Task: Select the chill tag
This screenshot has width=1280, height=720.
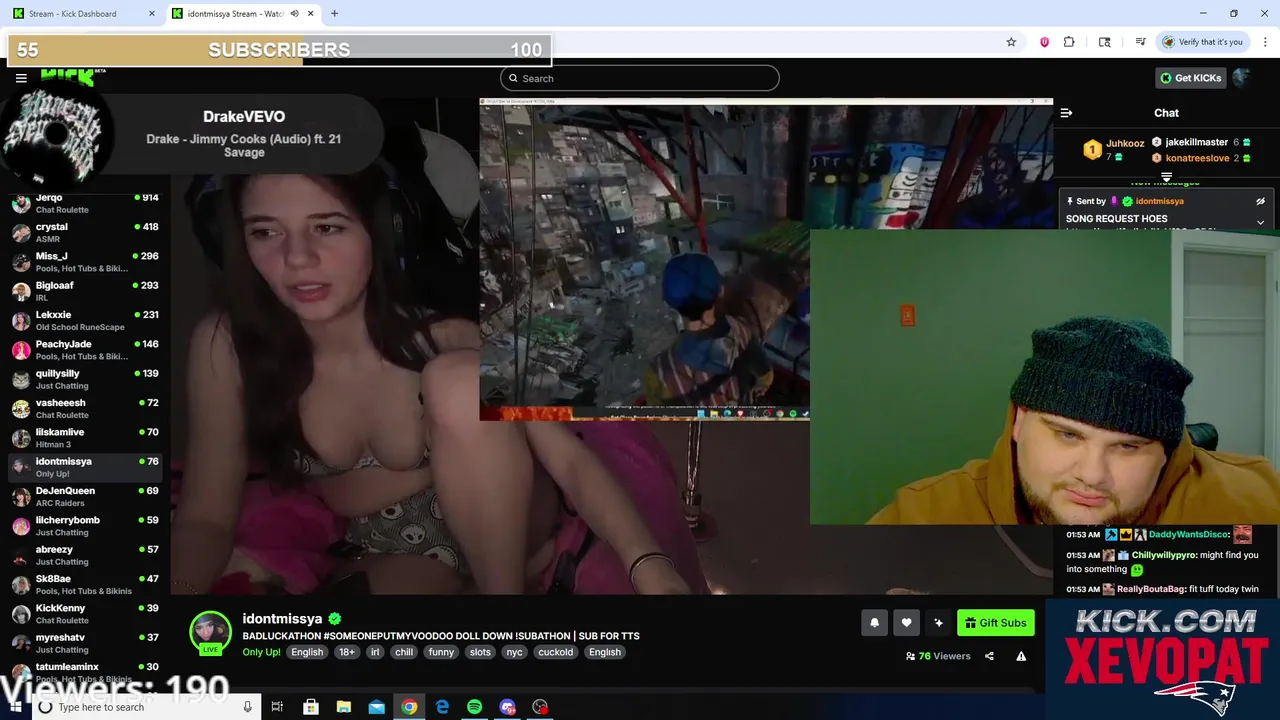Action: point(404,652)
